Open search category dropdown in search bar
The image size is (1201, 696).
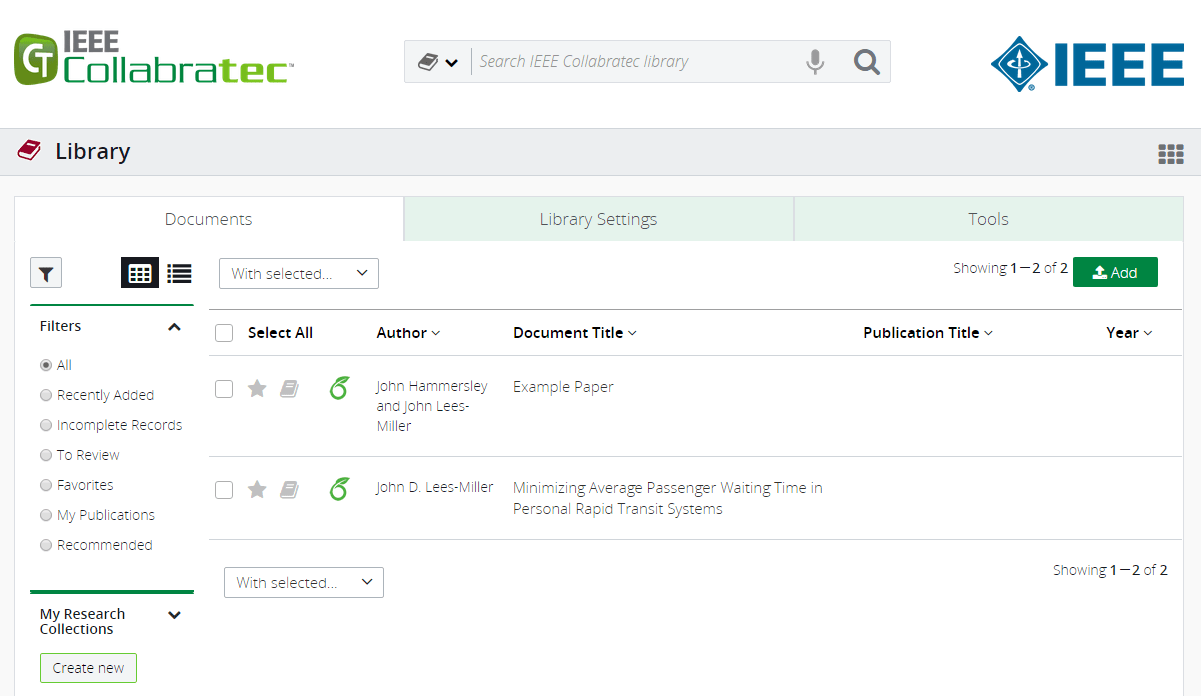tap(438, 62)
